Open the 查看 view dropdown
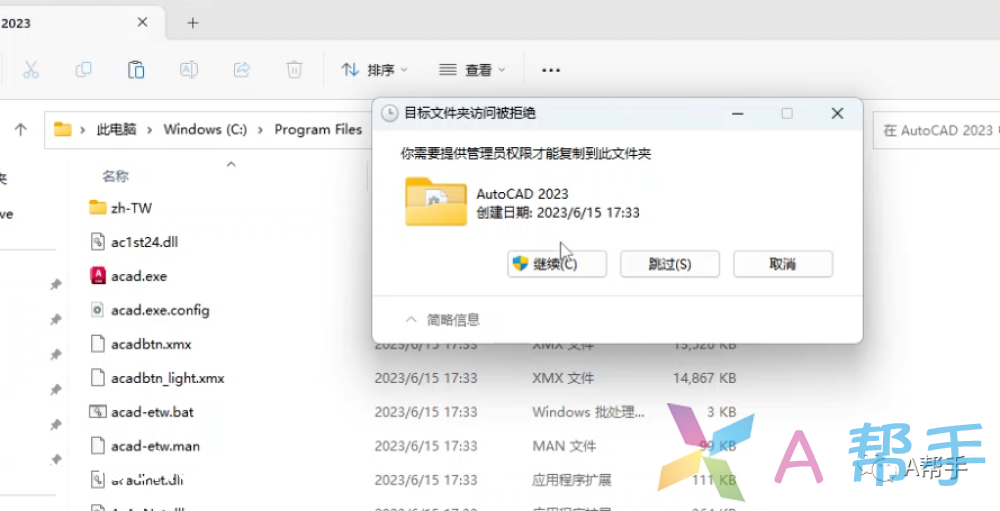This screenshot has height=511, width=1000. click(x=473, y=70)
